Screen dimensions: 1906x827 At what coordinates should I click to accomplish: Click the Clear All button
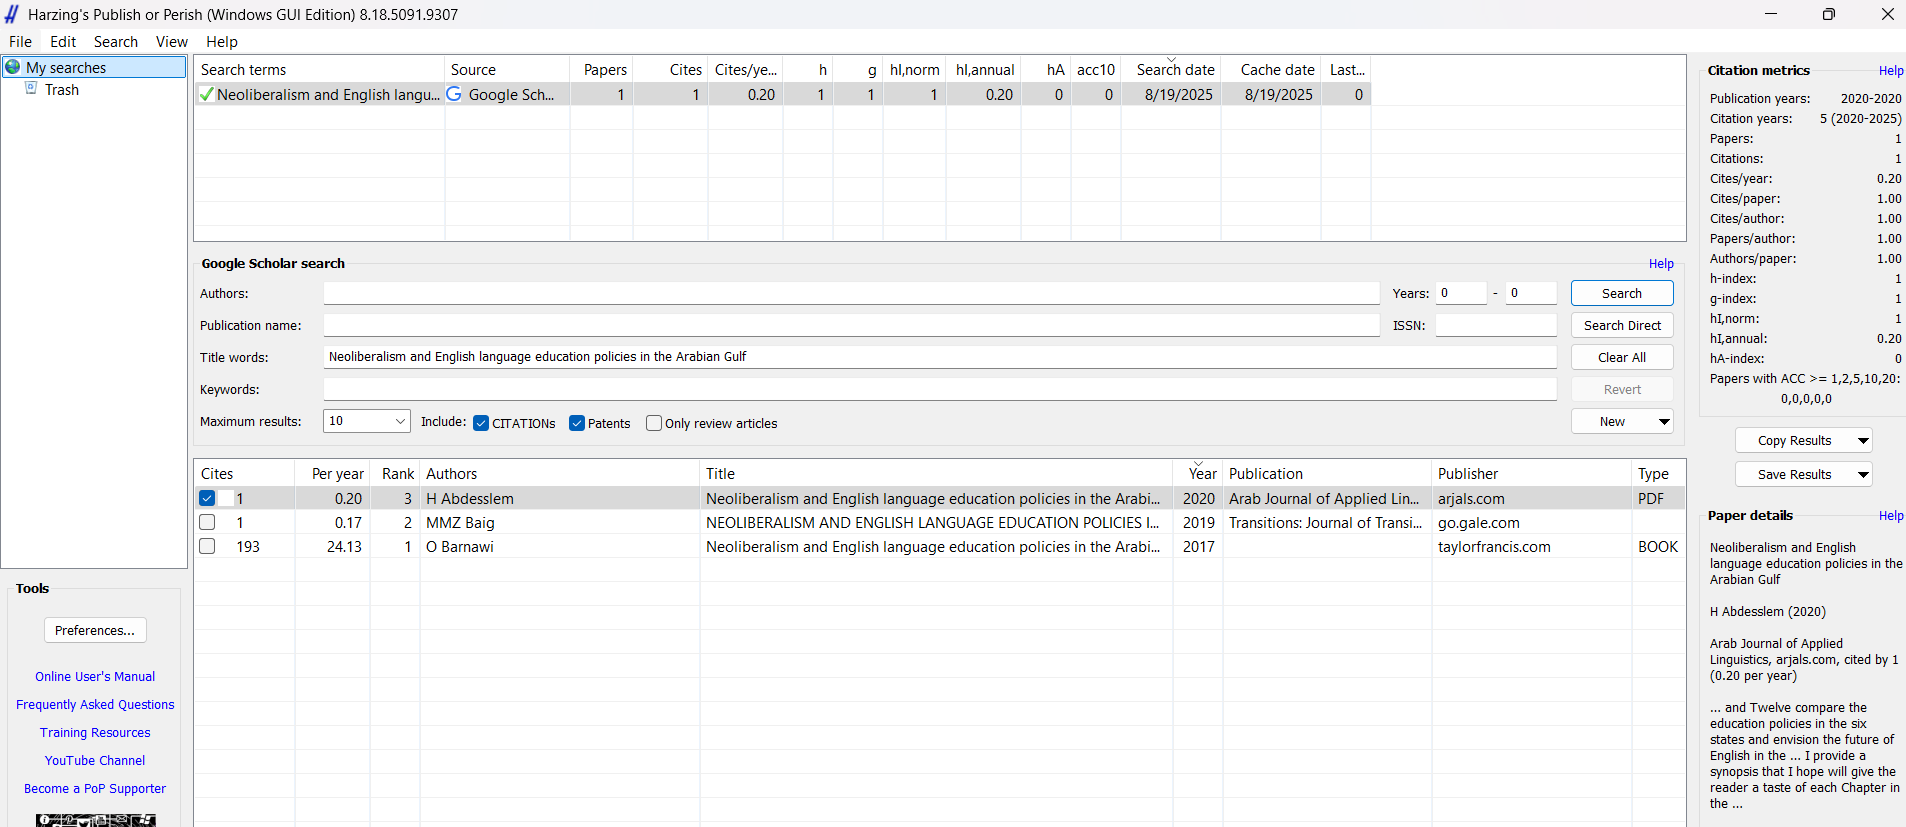tap(1622, 357)
